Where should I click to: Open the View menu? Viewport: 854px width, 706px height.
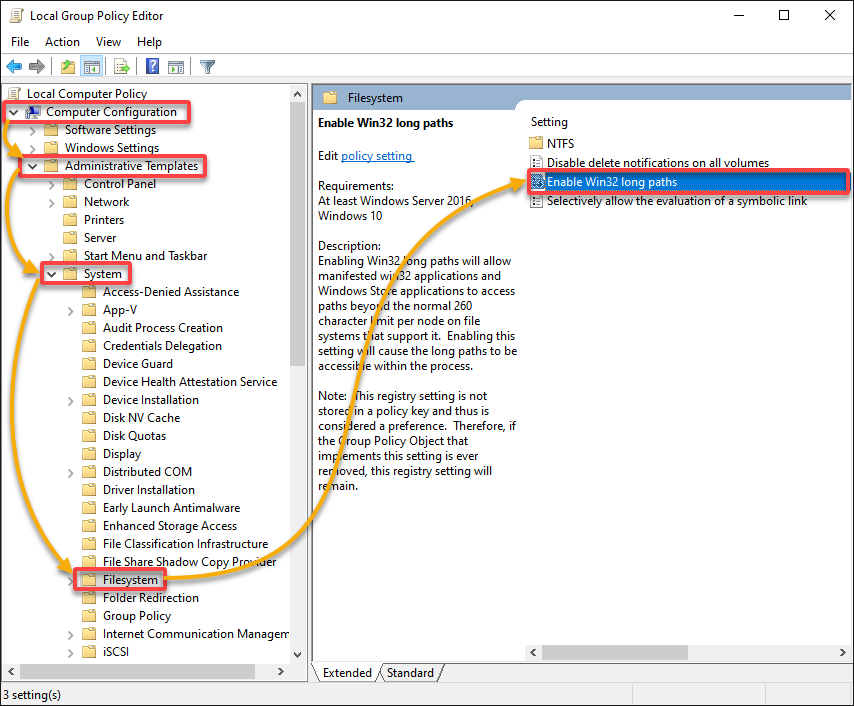click(x=108, y=42)
